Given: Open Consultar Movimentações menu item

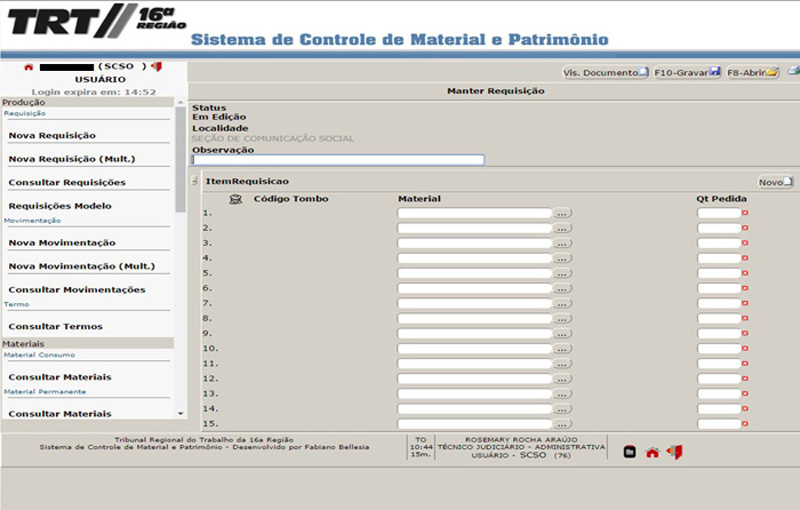Looking at the screenshot, I should 77,290.
